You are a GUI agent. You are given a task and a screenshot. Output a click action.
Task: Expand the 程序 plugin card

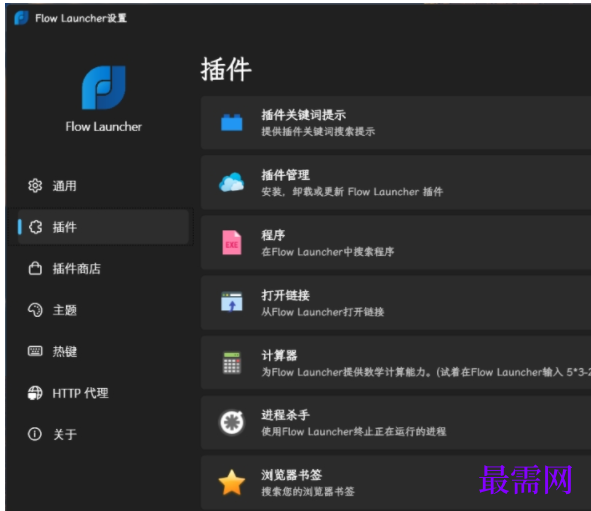tap(396, 243)
